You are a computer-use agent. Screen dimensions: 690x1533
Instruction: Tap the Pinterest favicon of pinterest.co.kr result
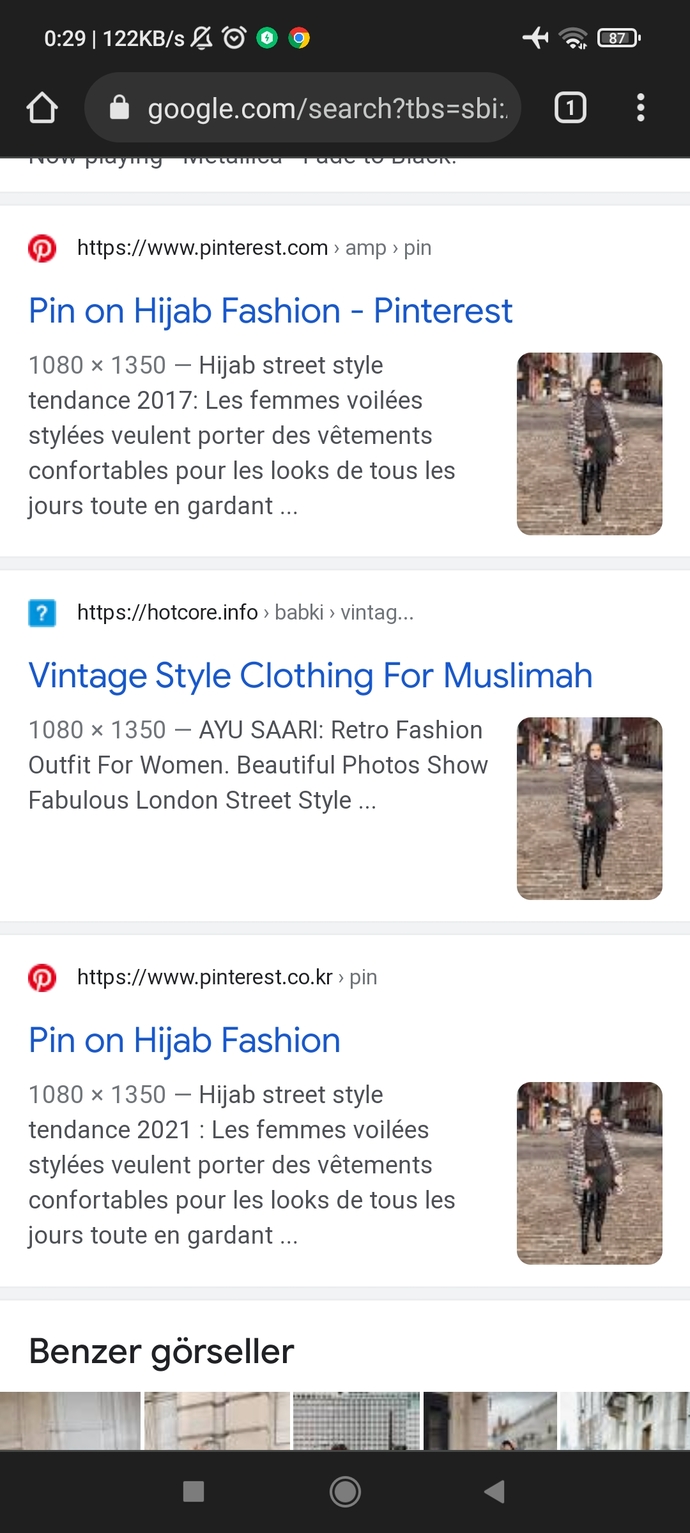tap(42, 977)
